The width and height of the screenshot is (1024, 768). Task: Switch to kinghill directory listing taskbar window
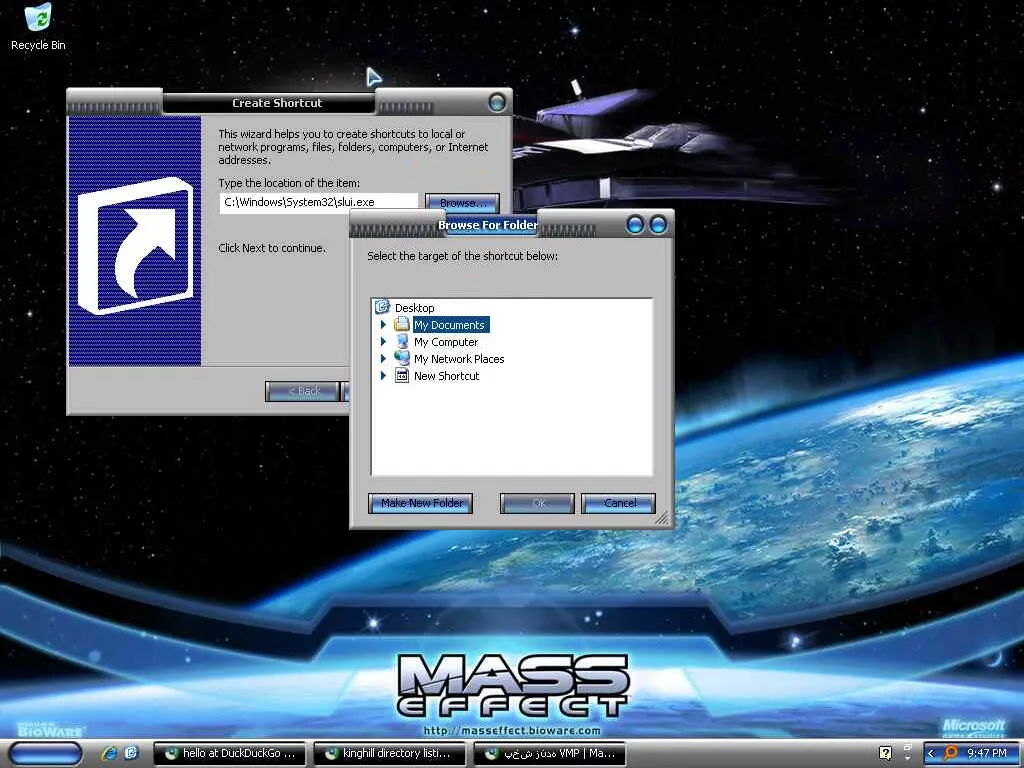tap(389, 753)
